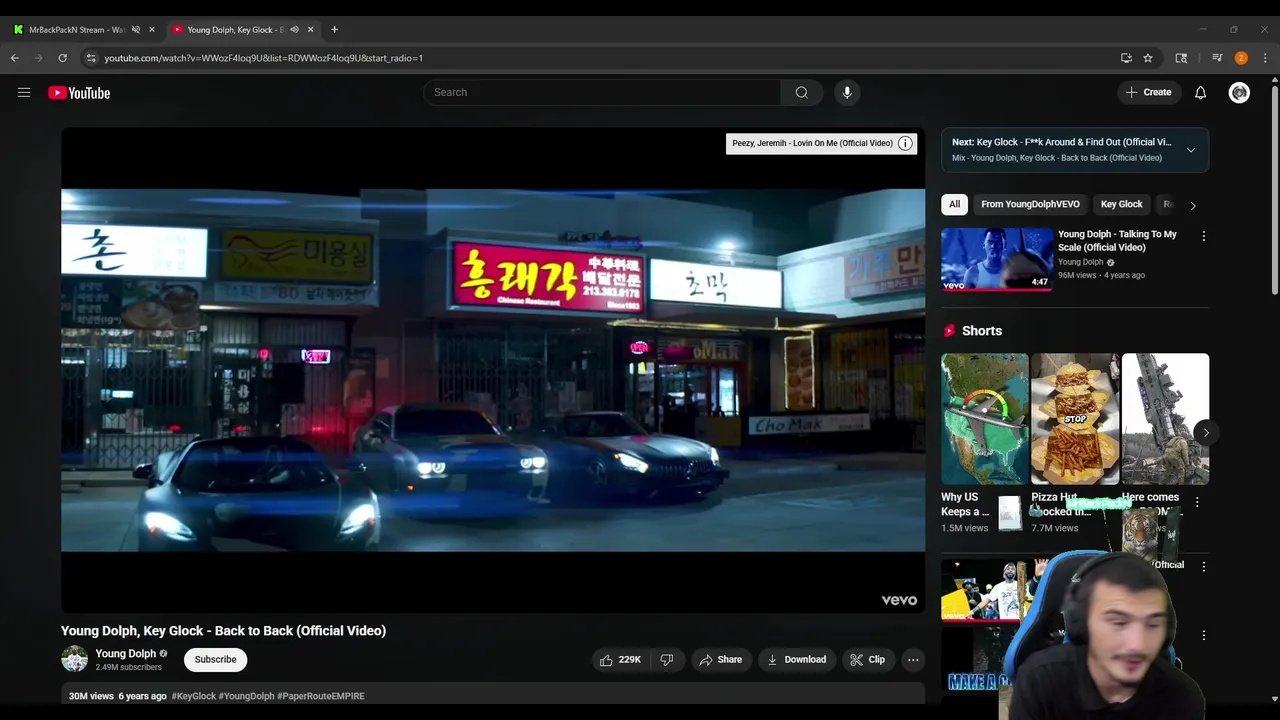The image size is (1280, 720).
Task: Select the Key Glock chip
Action: (1121, 204)
